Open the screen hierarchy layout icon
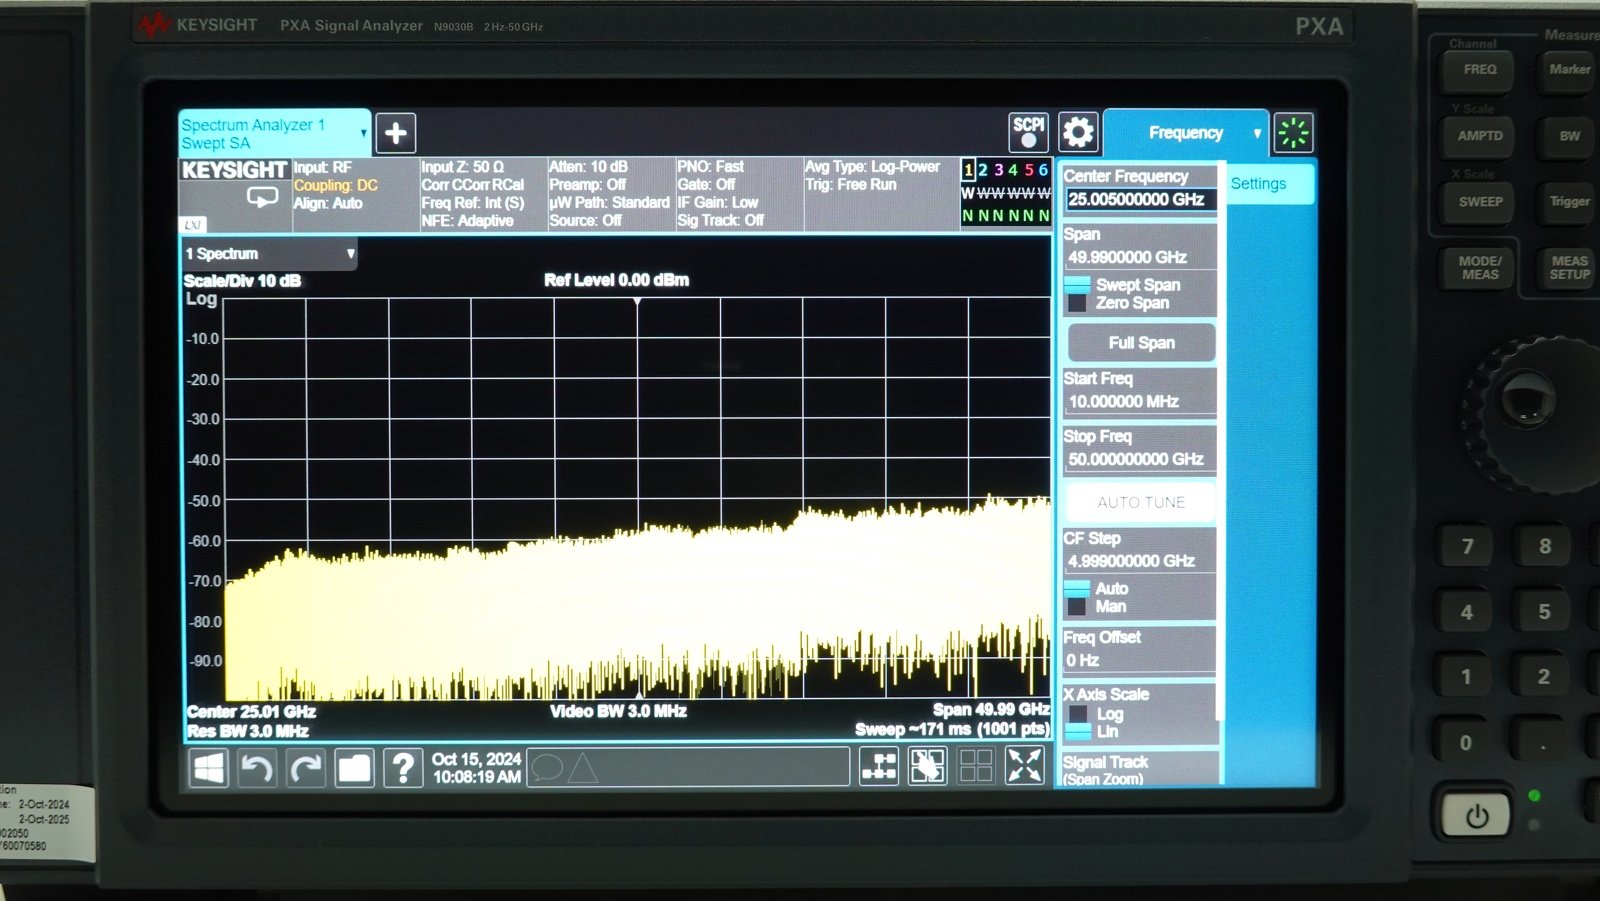 pyautogui.click(x=879, y=767)
